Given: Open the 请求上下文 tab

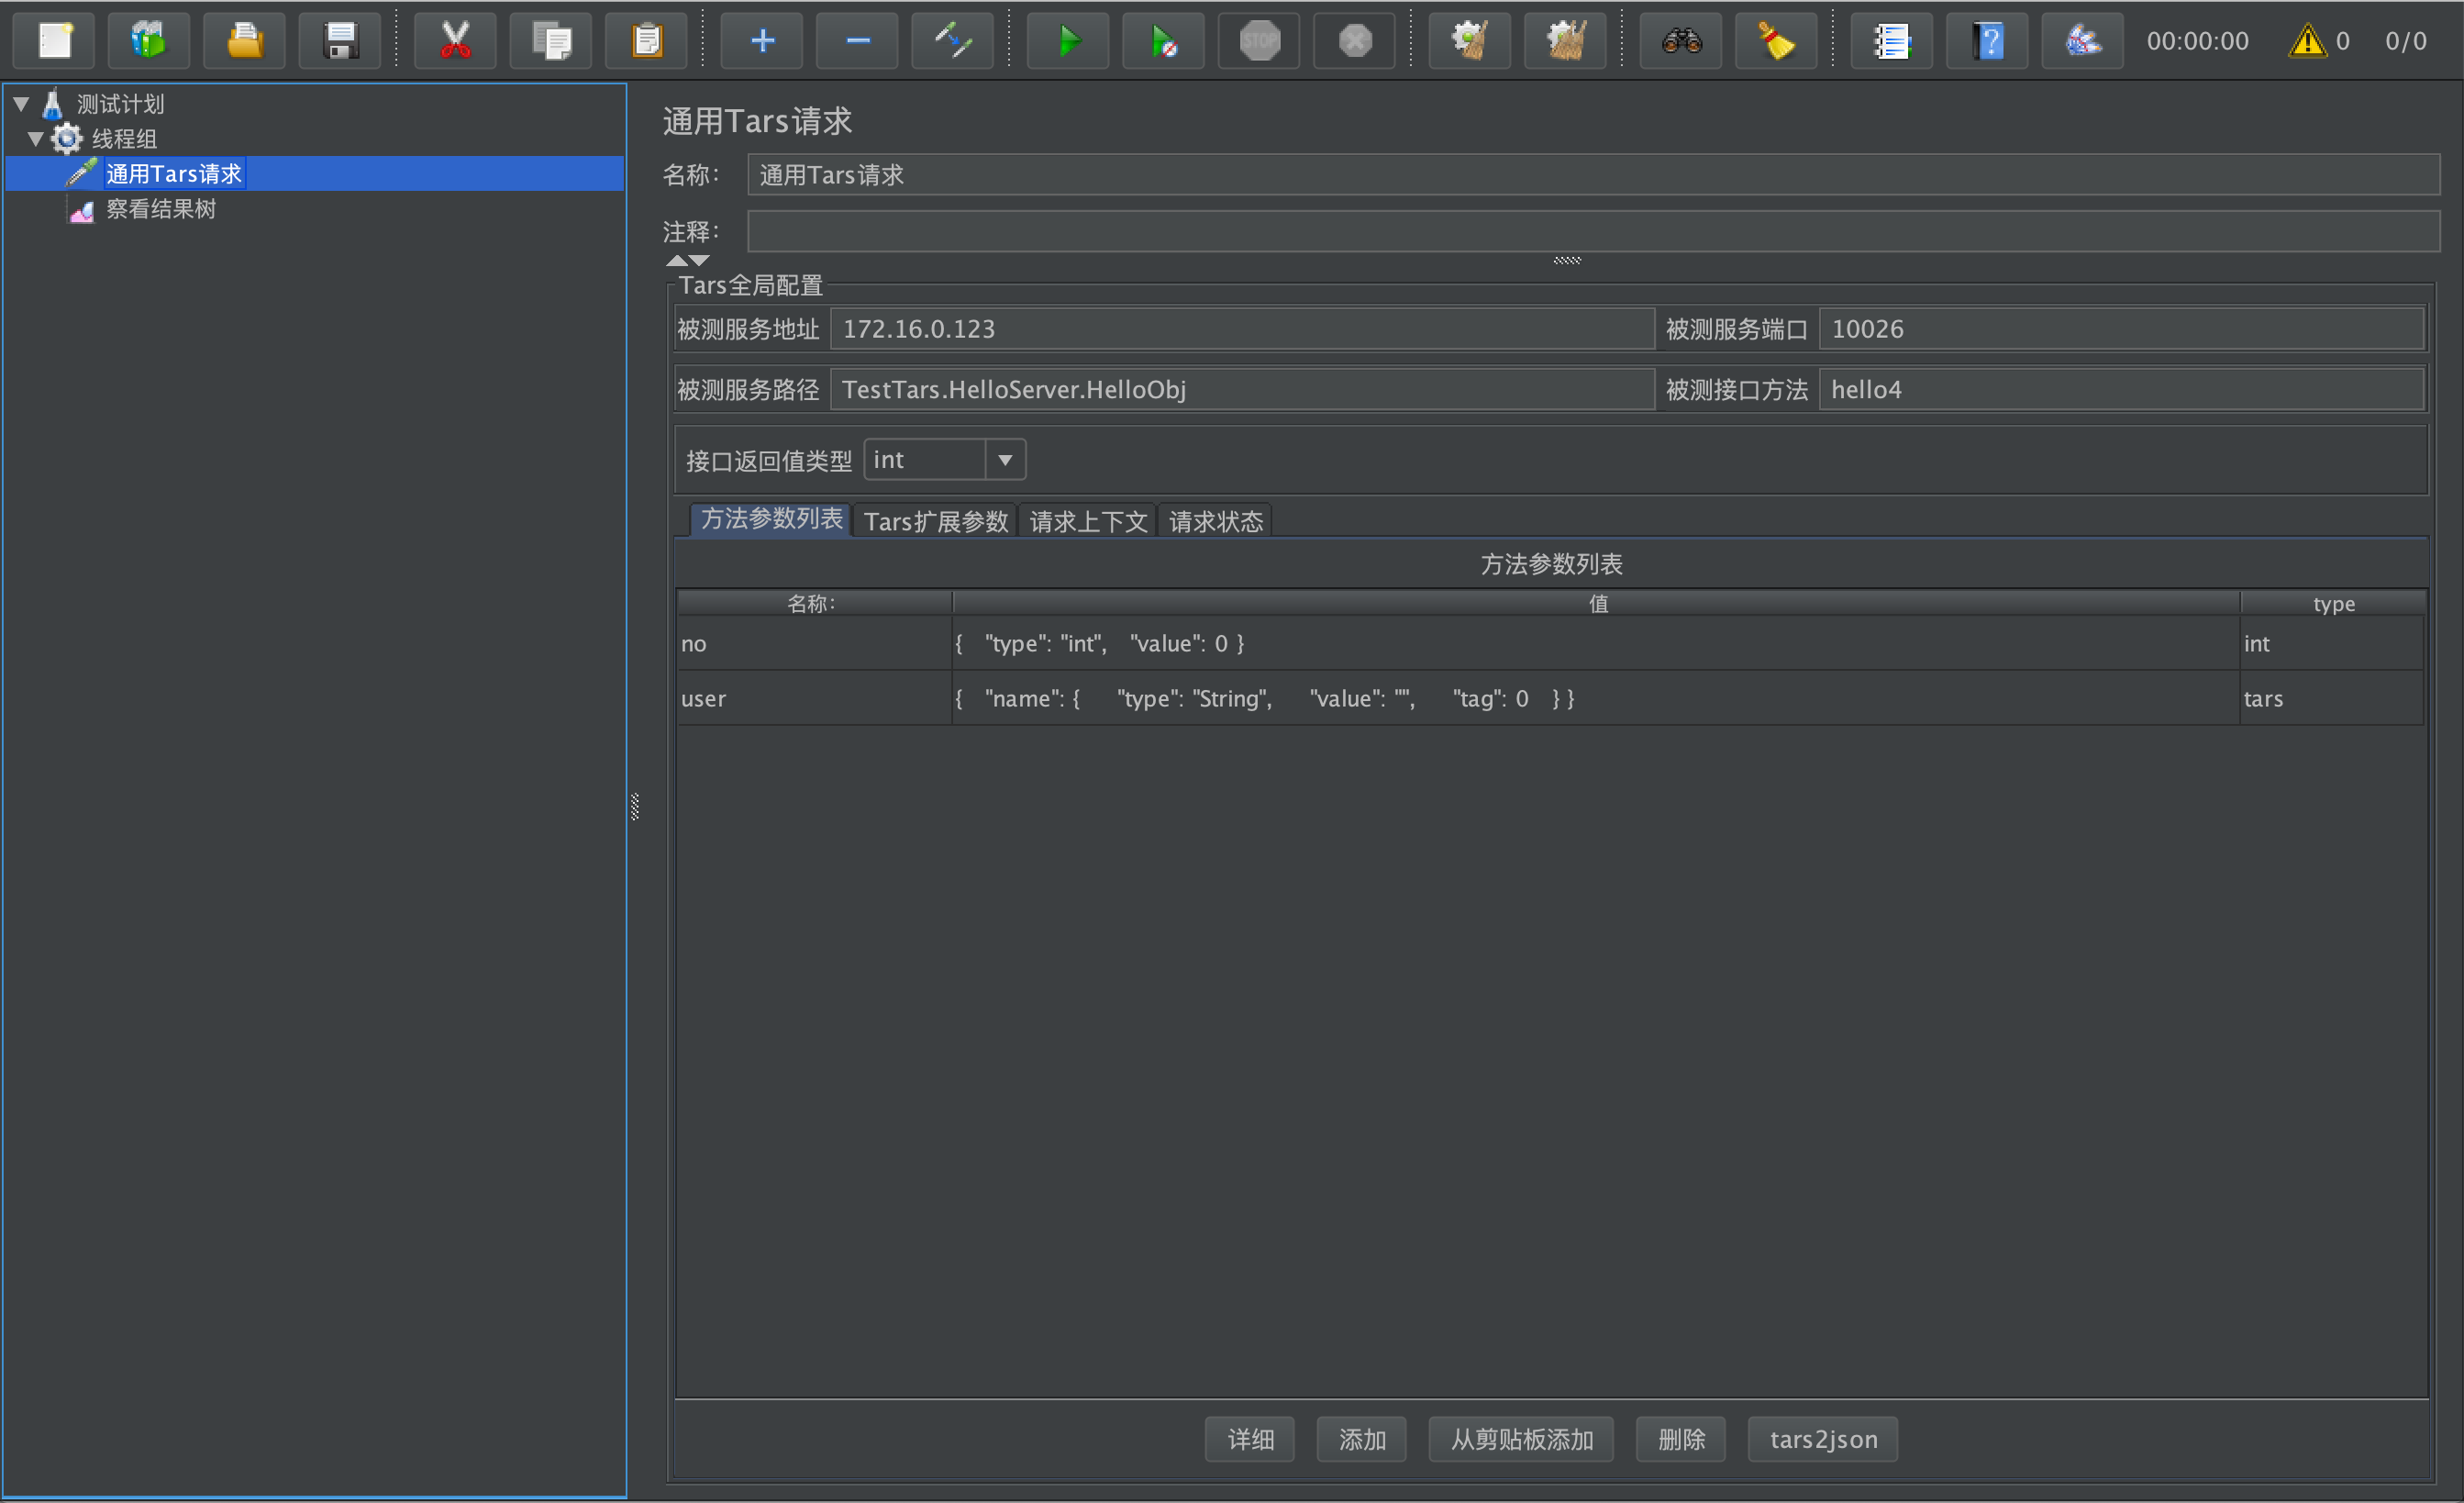Looking at the screenshot, I should coord(1088,521).
